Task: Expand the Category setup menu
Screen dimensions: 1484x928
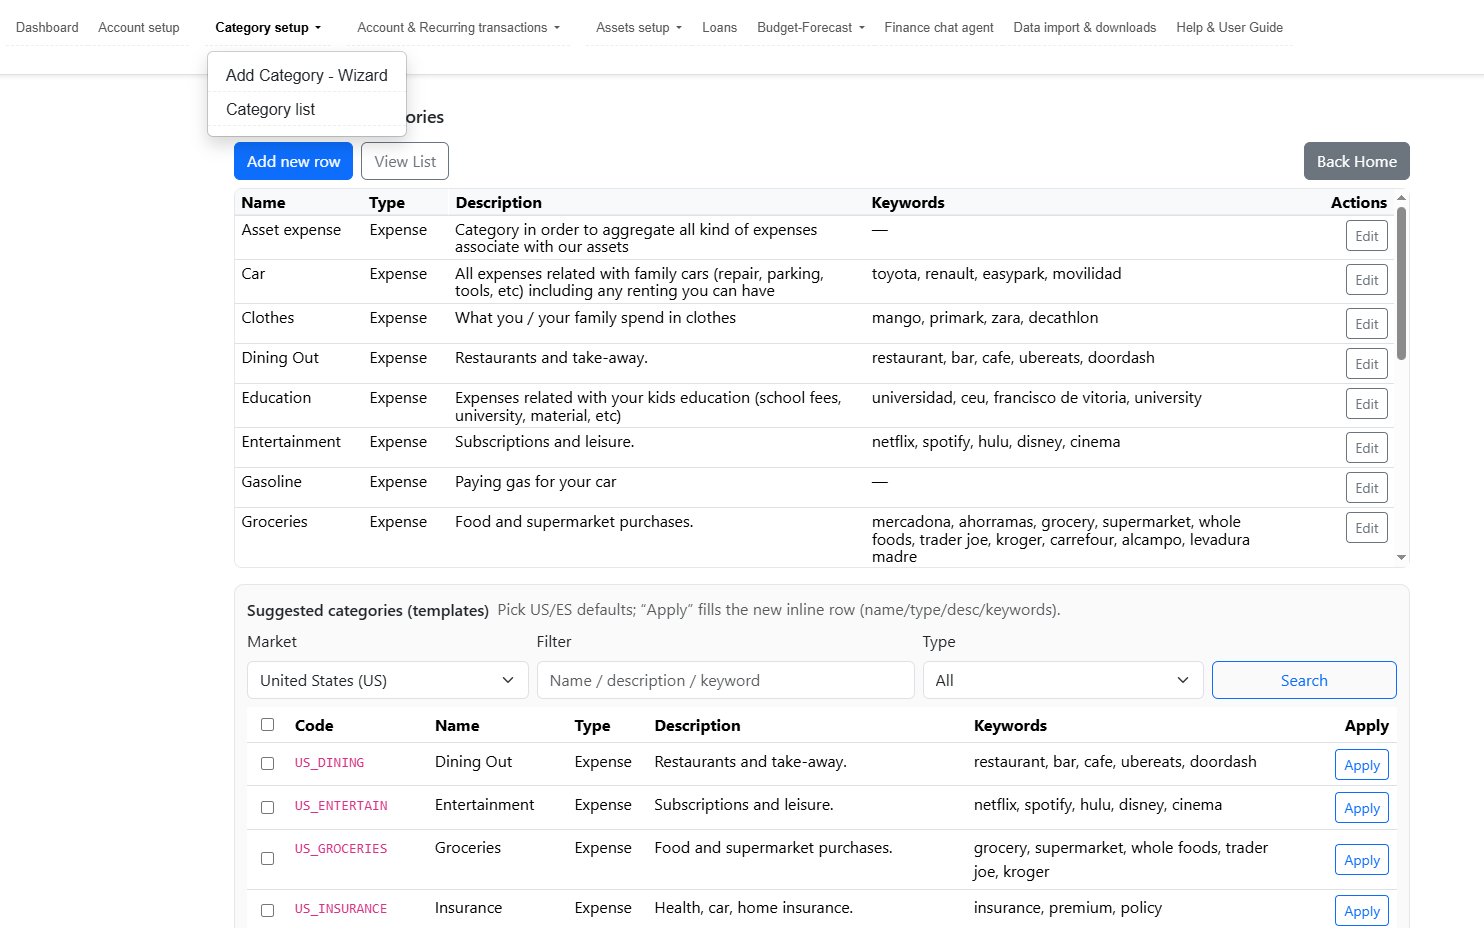Action: point(268,27)
